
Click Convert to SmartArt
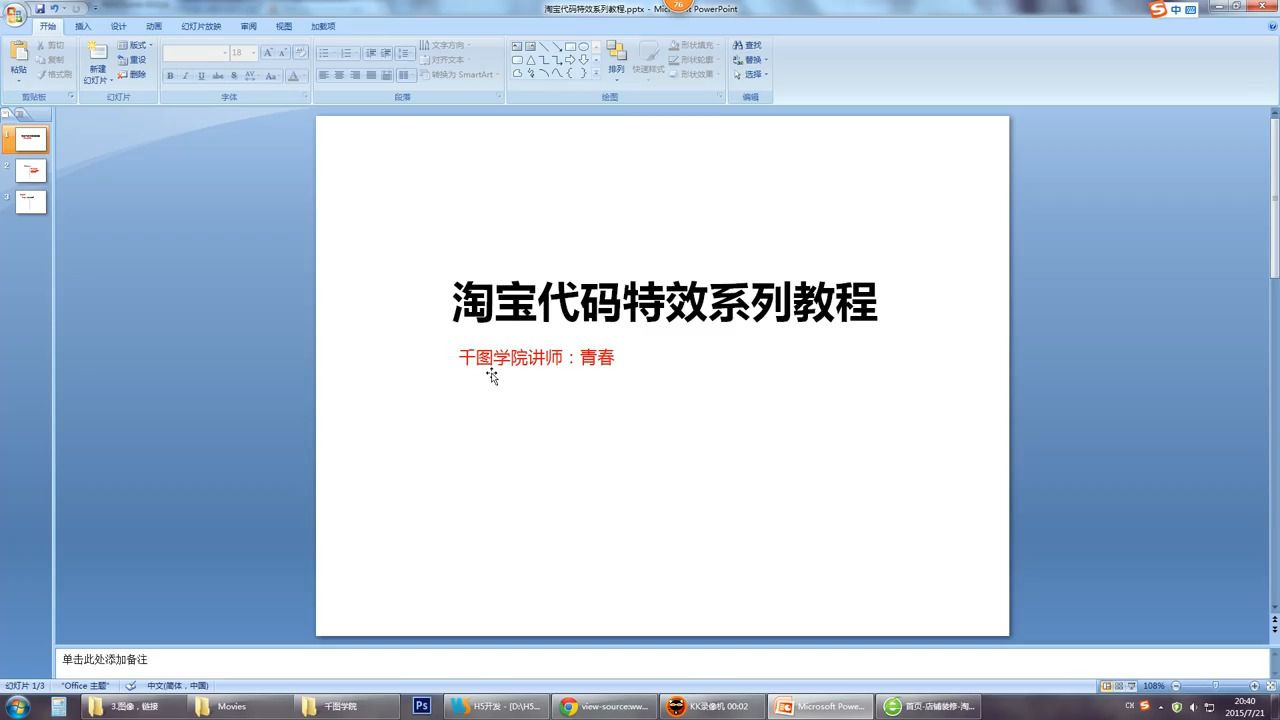(459, 74)
